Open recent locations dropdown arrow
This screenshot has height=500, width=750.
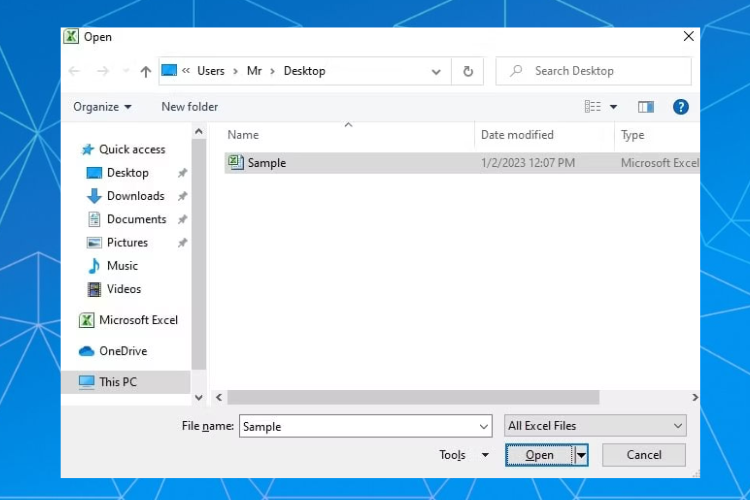tap(126, 71)
